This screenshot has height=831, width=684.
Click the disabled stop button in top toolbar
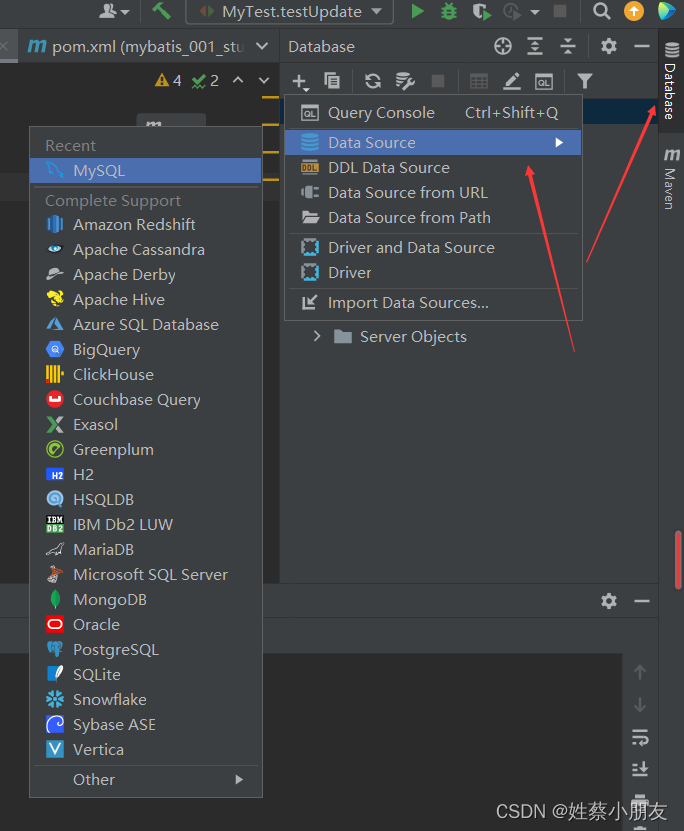coord(559,11)
